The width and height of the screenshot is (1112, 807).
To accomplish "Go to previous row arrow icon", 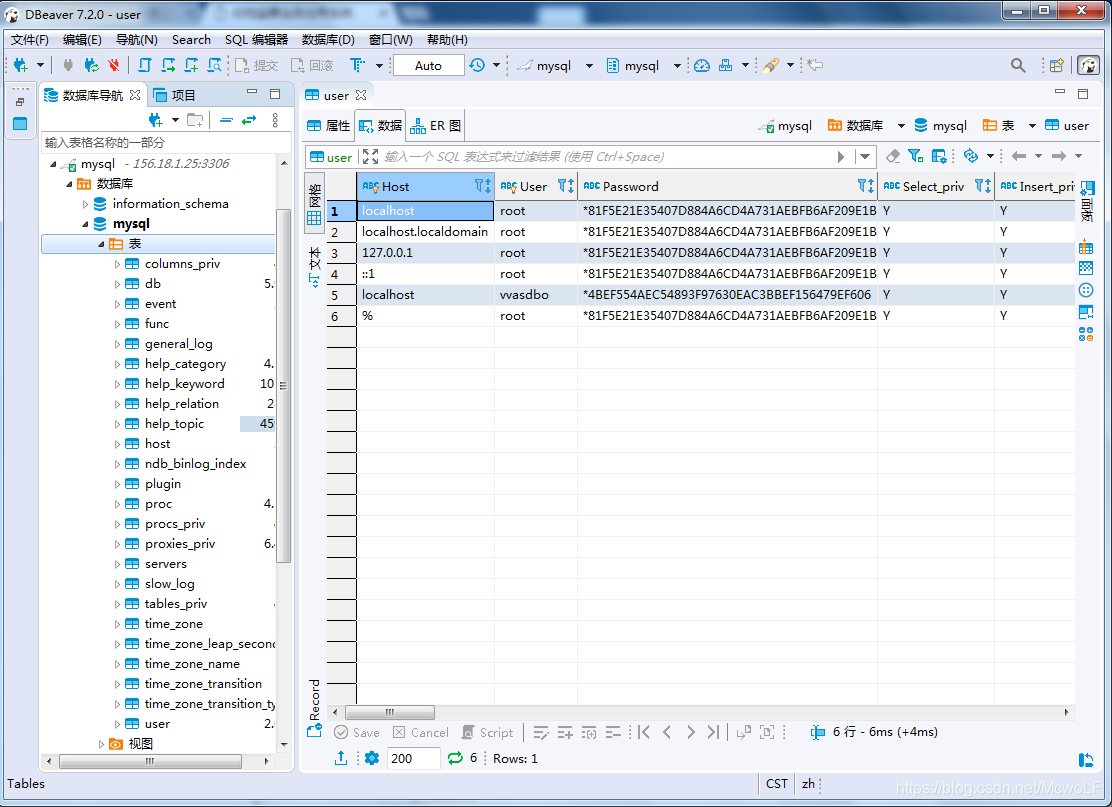I will 667,732.
